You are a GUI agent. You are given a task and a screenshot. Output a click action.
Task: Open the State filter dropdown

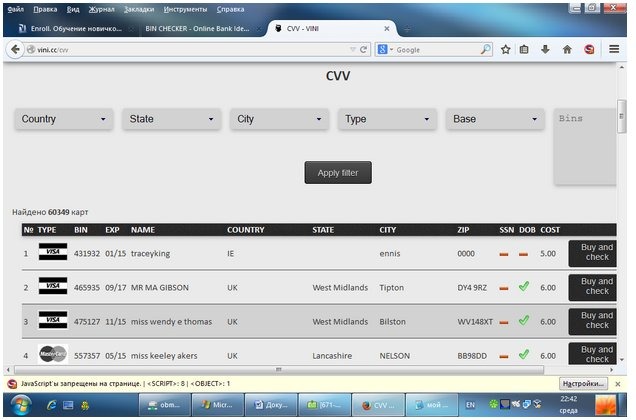pos(172,119)
